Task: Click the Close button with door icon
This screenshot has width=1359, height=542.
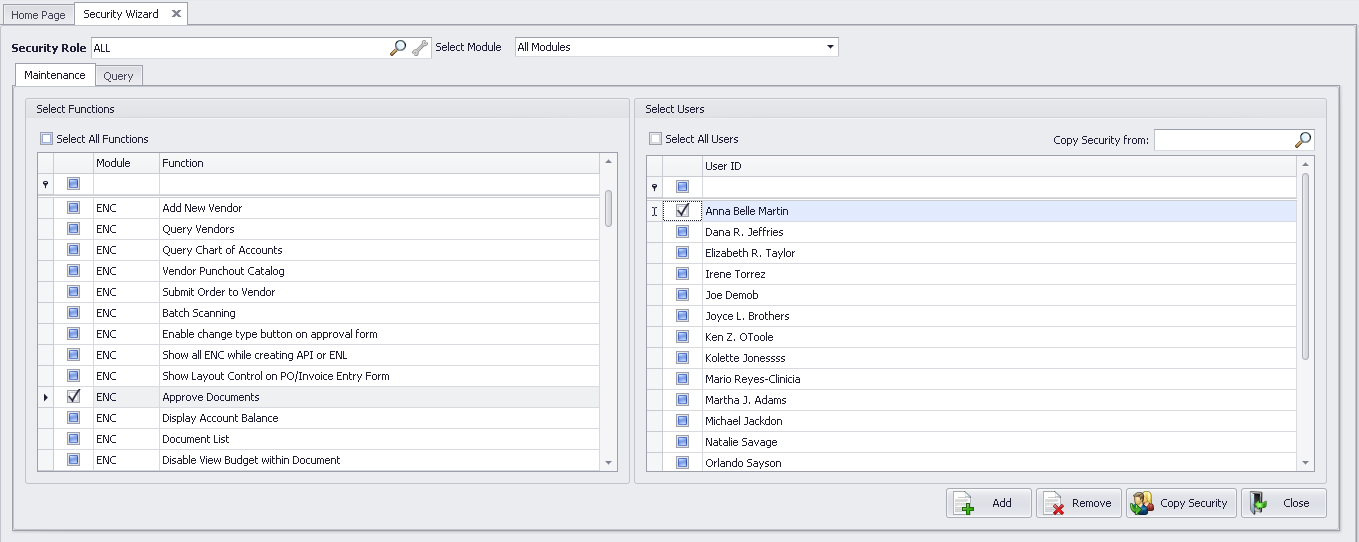Action: [1283, 503]
